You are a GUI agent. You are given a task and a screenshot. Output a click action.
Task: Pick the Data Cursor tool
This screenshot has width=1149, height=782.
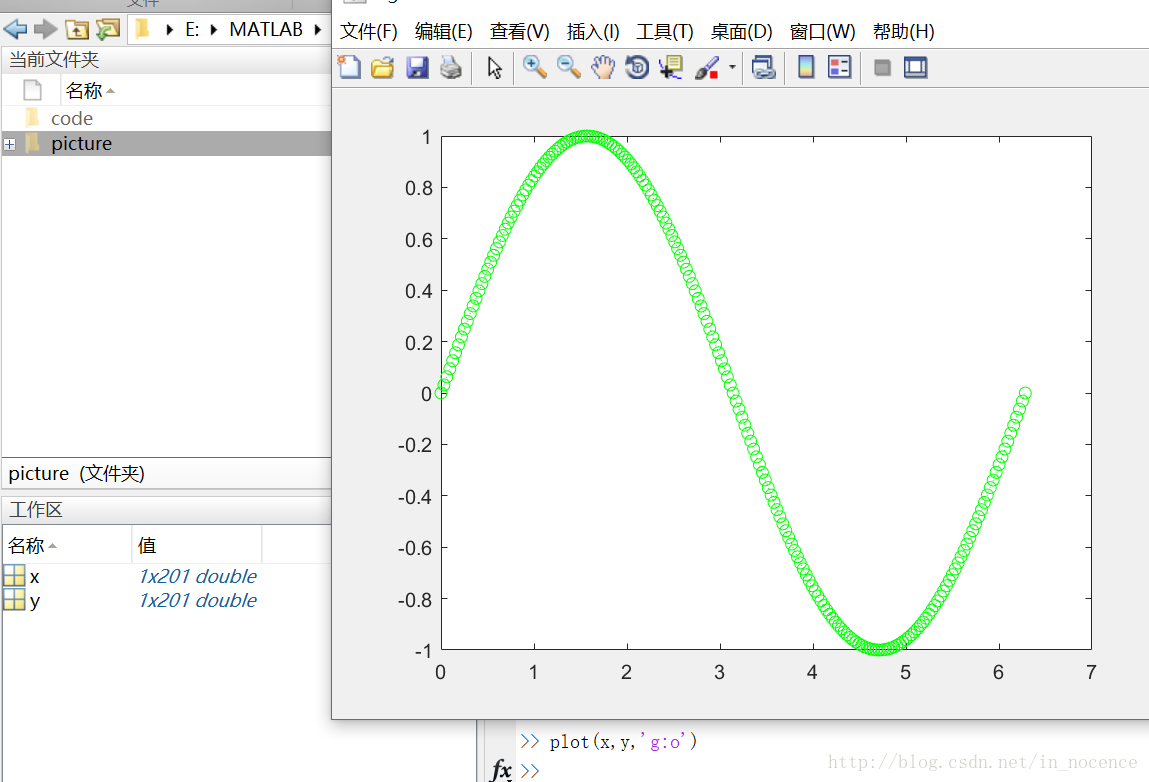tap(670, 68)
